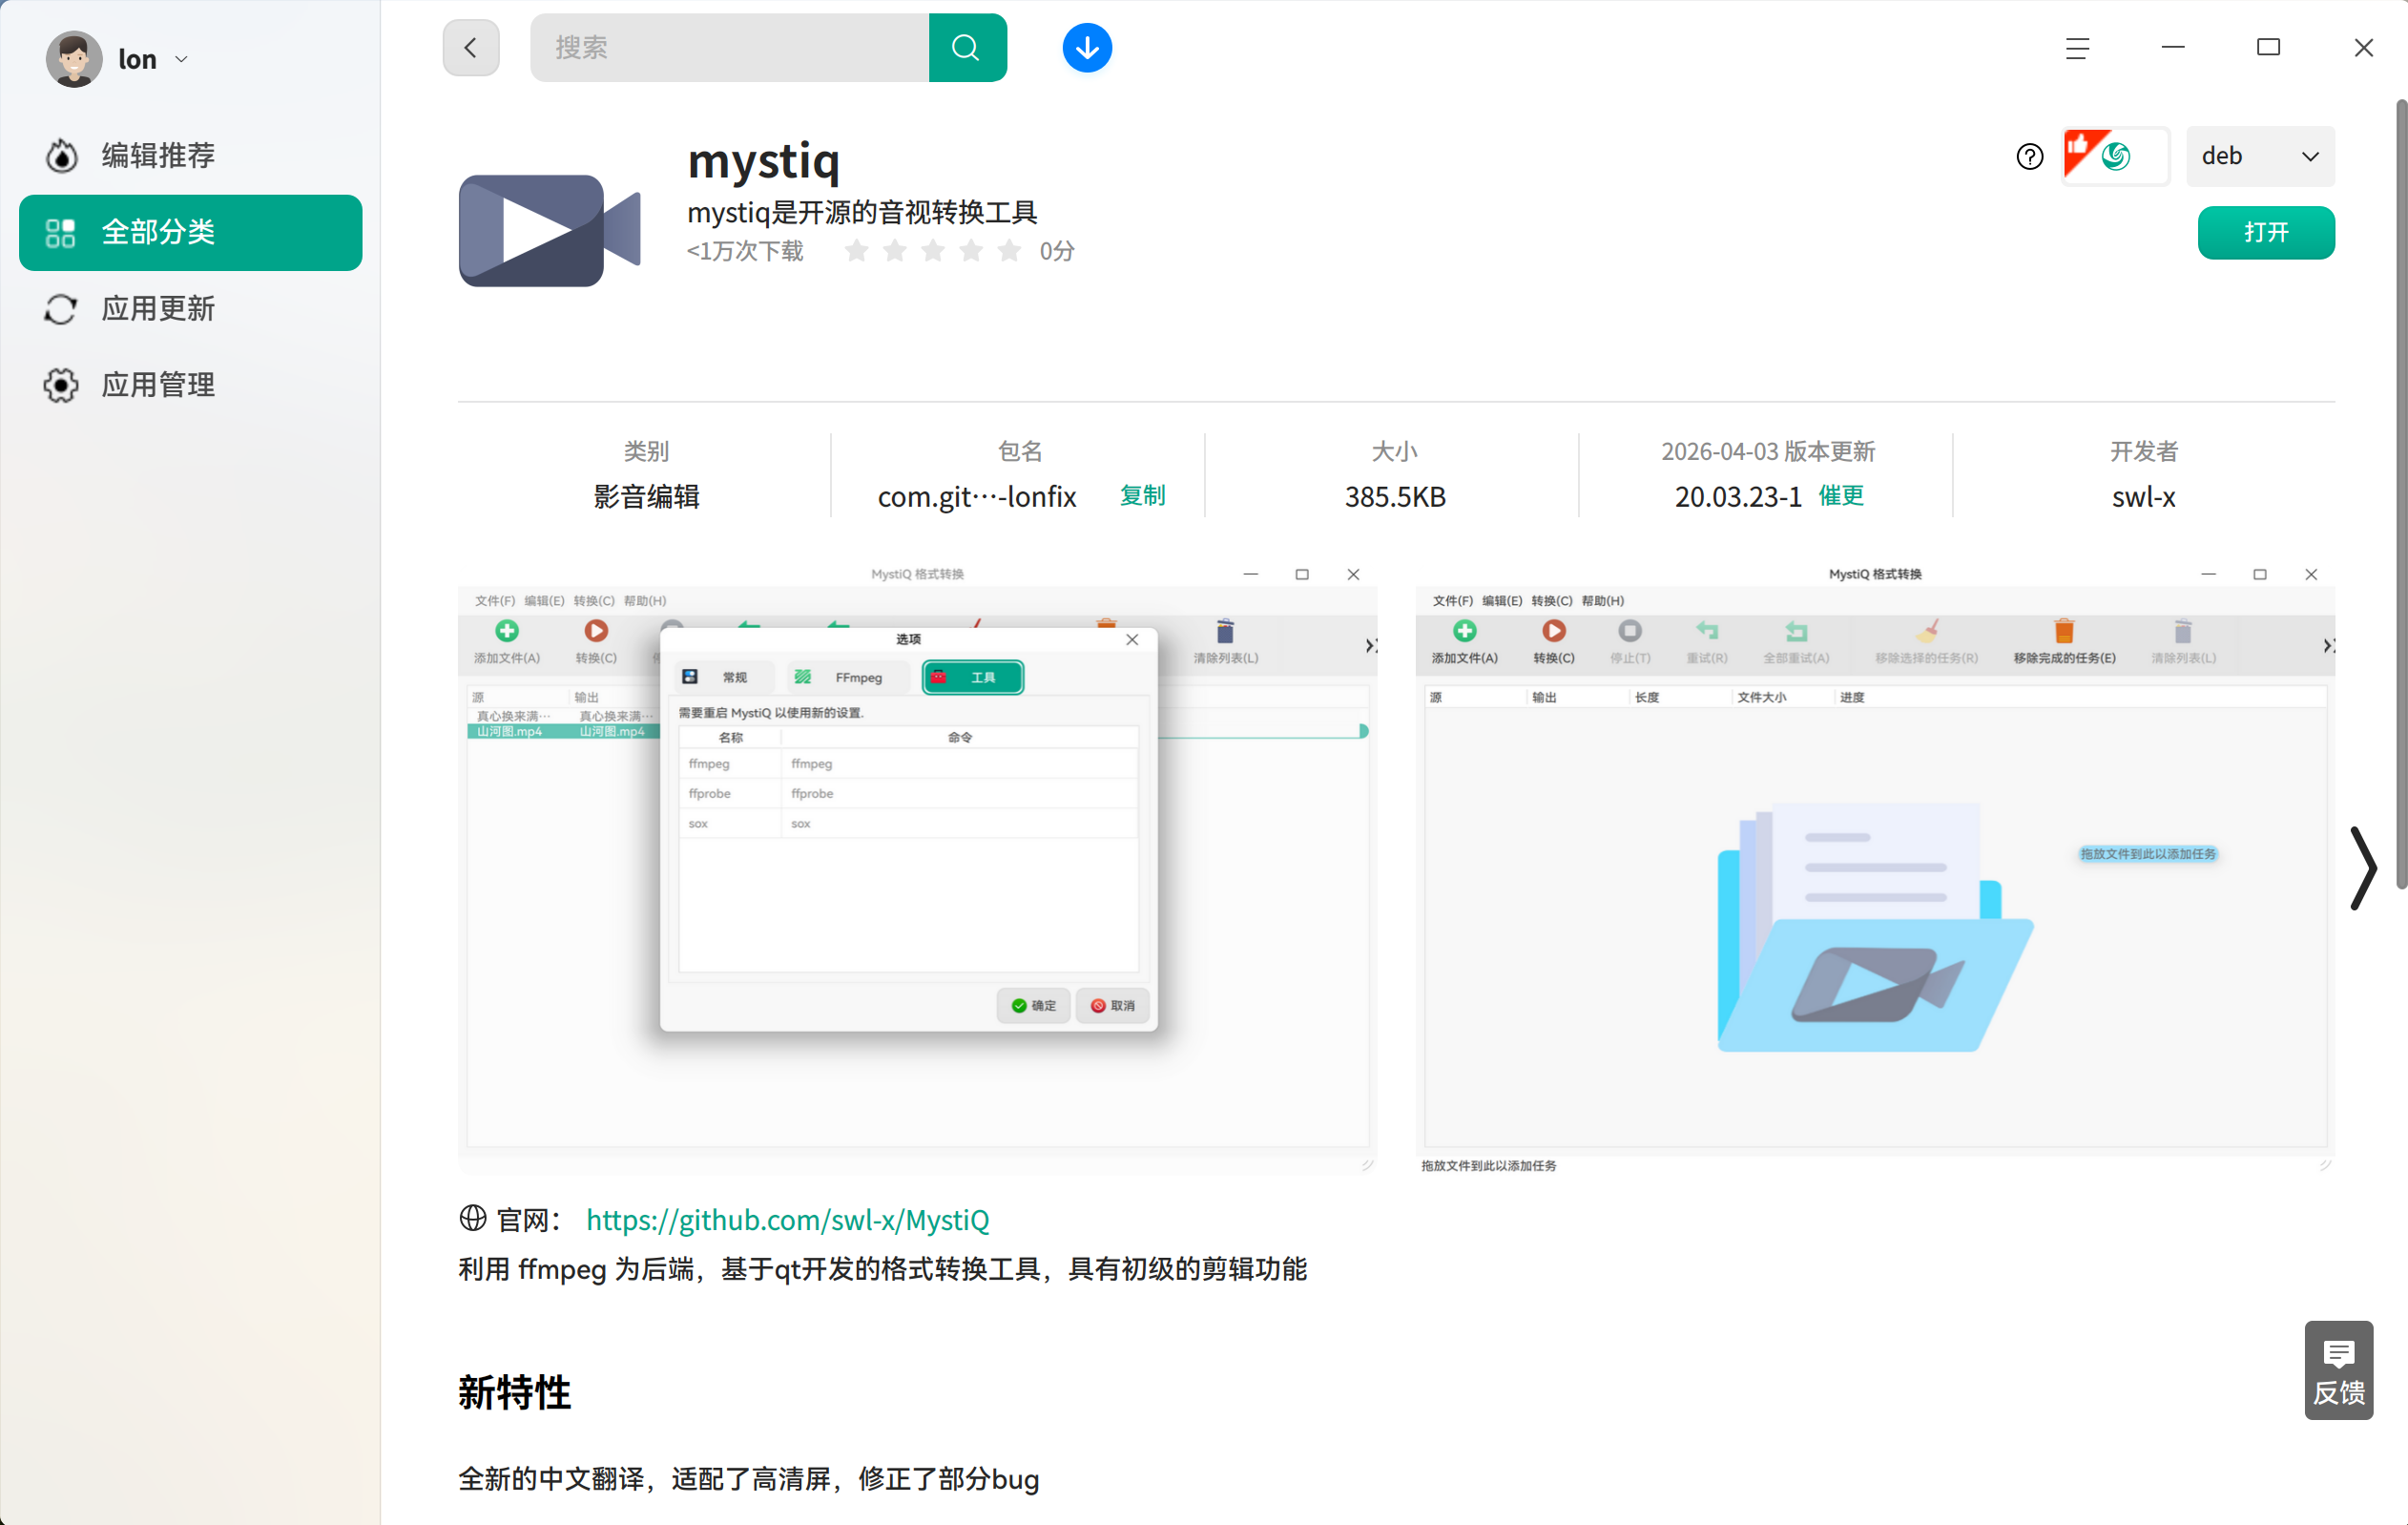Open the deb package format dropdown
Screen dimensions: 2408x1525
click(x=2261, y=156)
